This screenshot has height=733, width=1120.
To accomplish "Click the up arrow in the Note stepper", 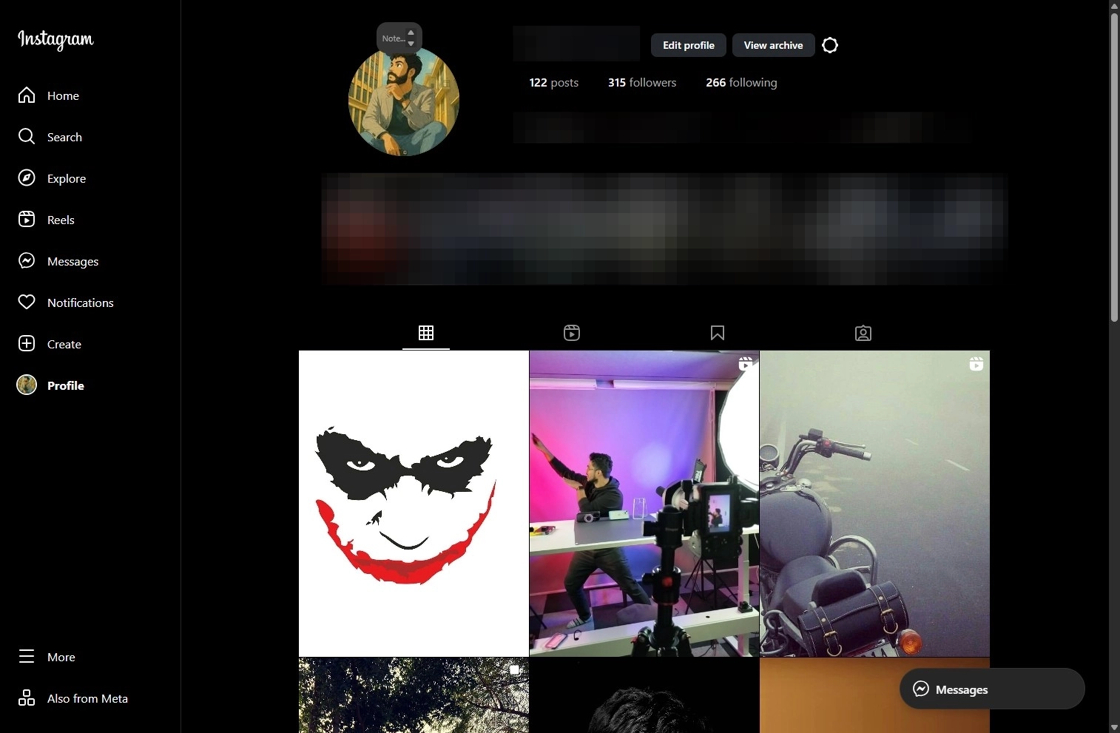I will [x=411, y=33].
